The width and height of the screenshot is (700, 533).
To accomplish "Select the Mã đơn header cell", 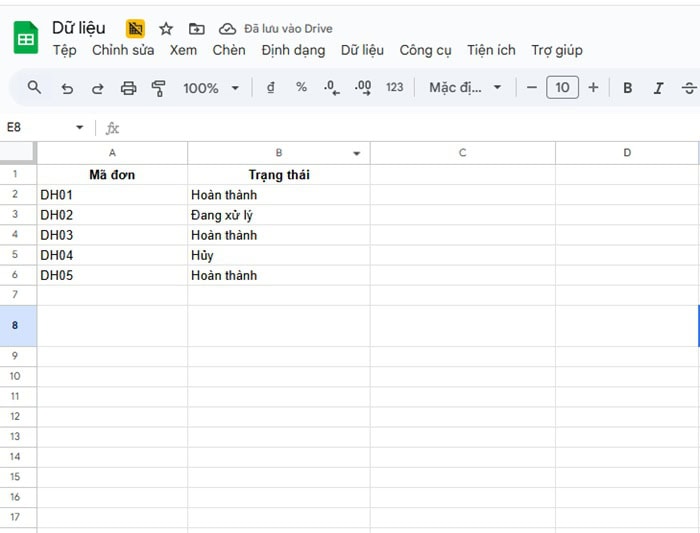I will (x=112, y=175).
